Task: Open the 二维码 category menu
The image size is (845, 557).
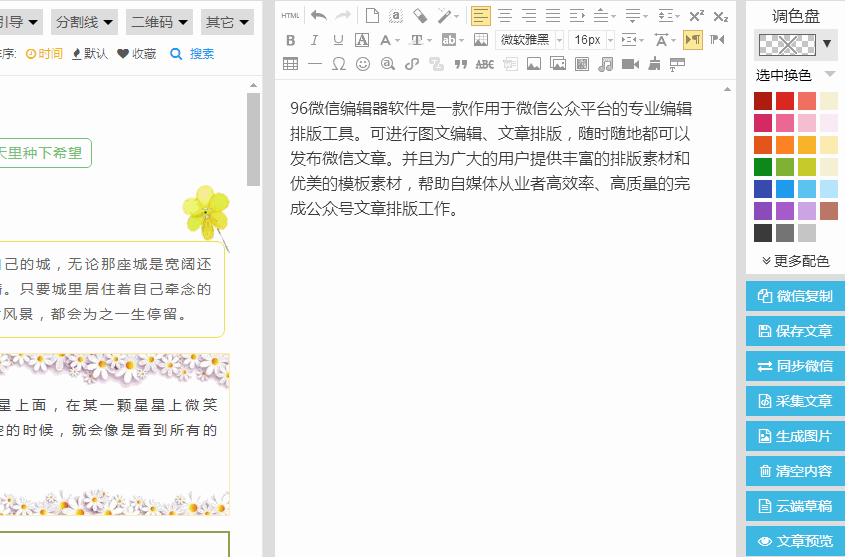Action: coord(160,22)
